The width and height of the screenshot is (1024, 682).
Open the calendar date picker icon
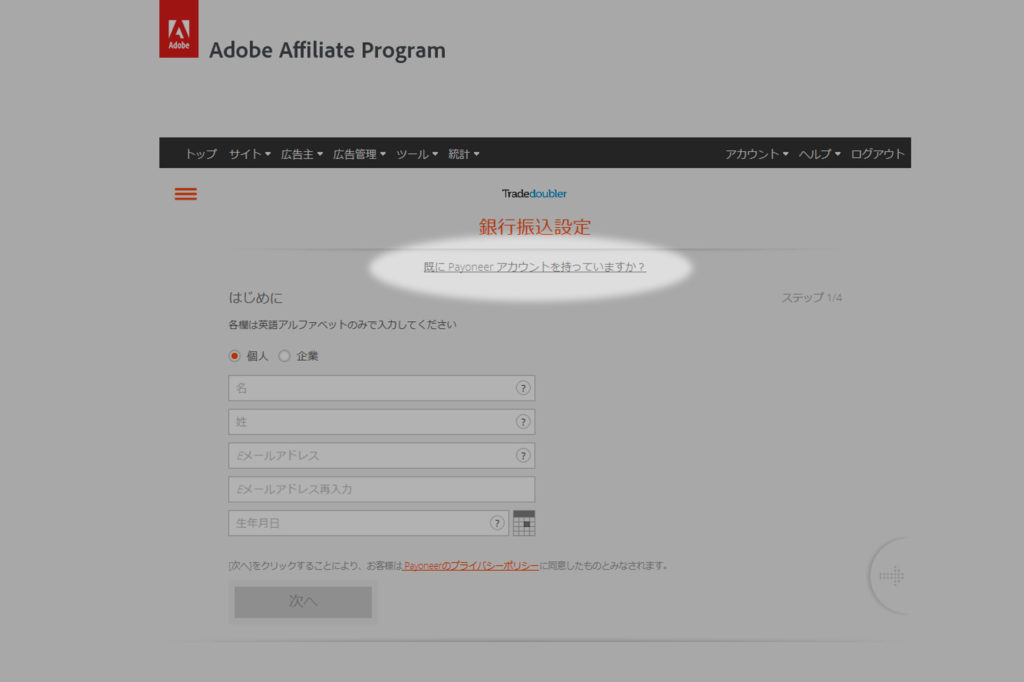pos(524,523)
